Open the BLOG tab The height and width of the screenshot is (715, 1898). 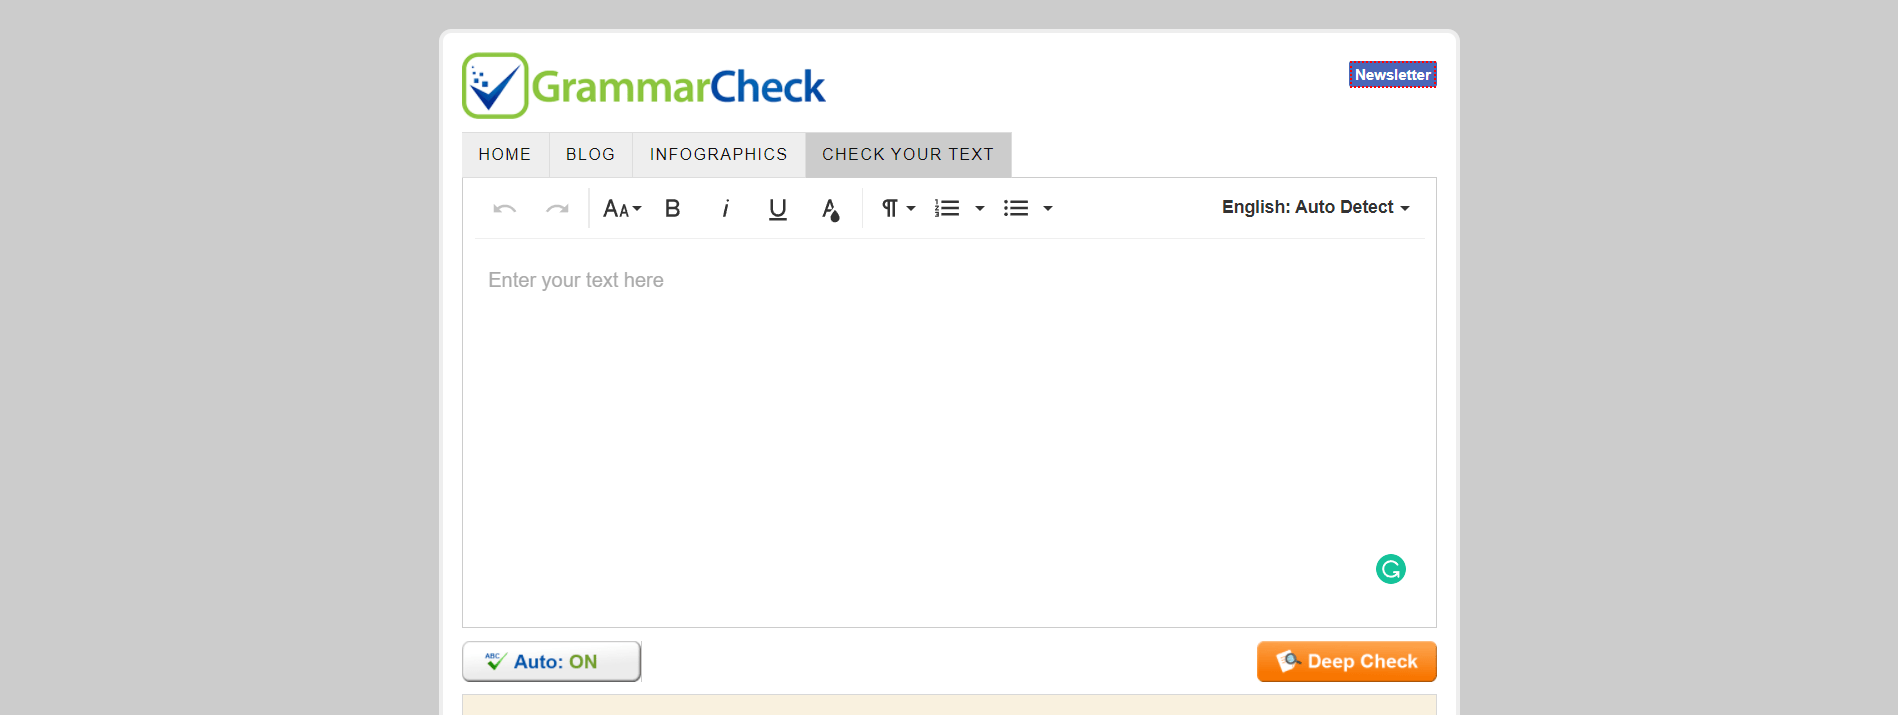click(590, 154)
